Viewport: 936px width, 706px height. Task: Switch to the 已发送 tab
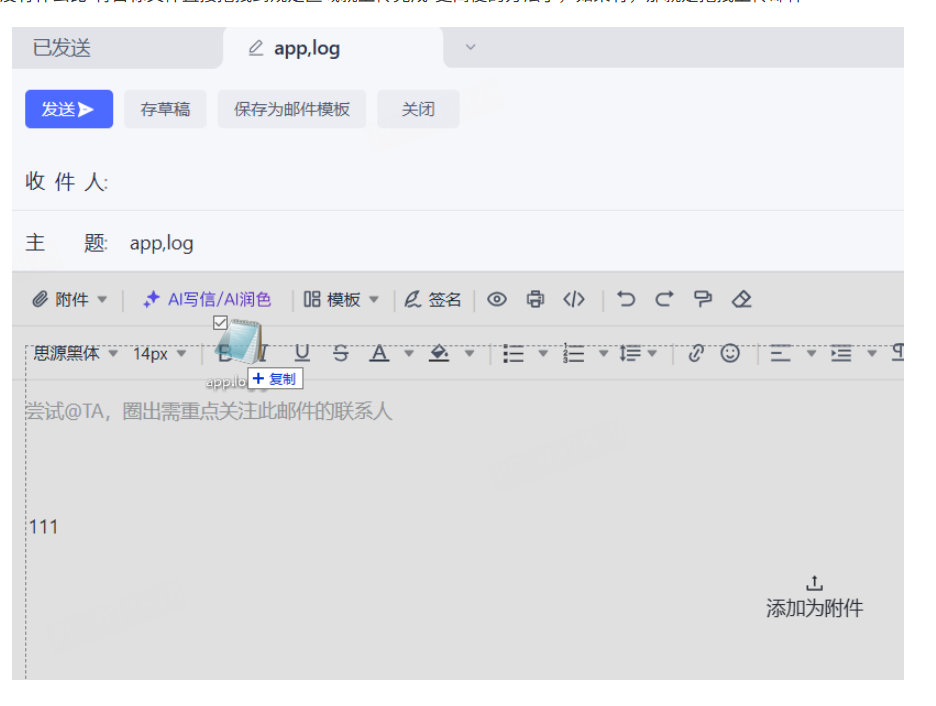(61, 48)
